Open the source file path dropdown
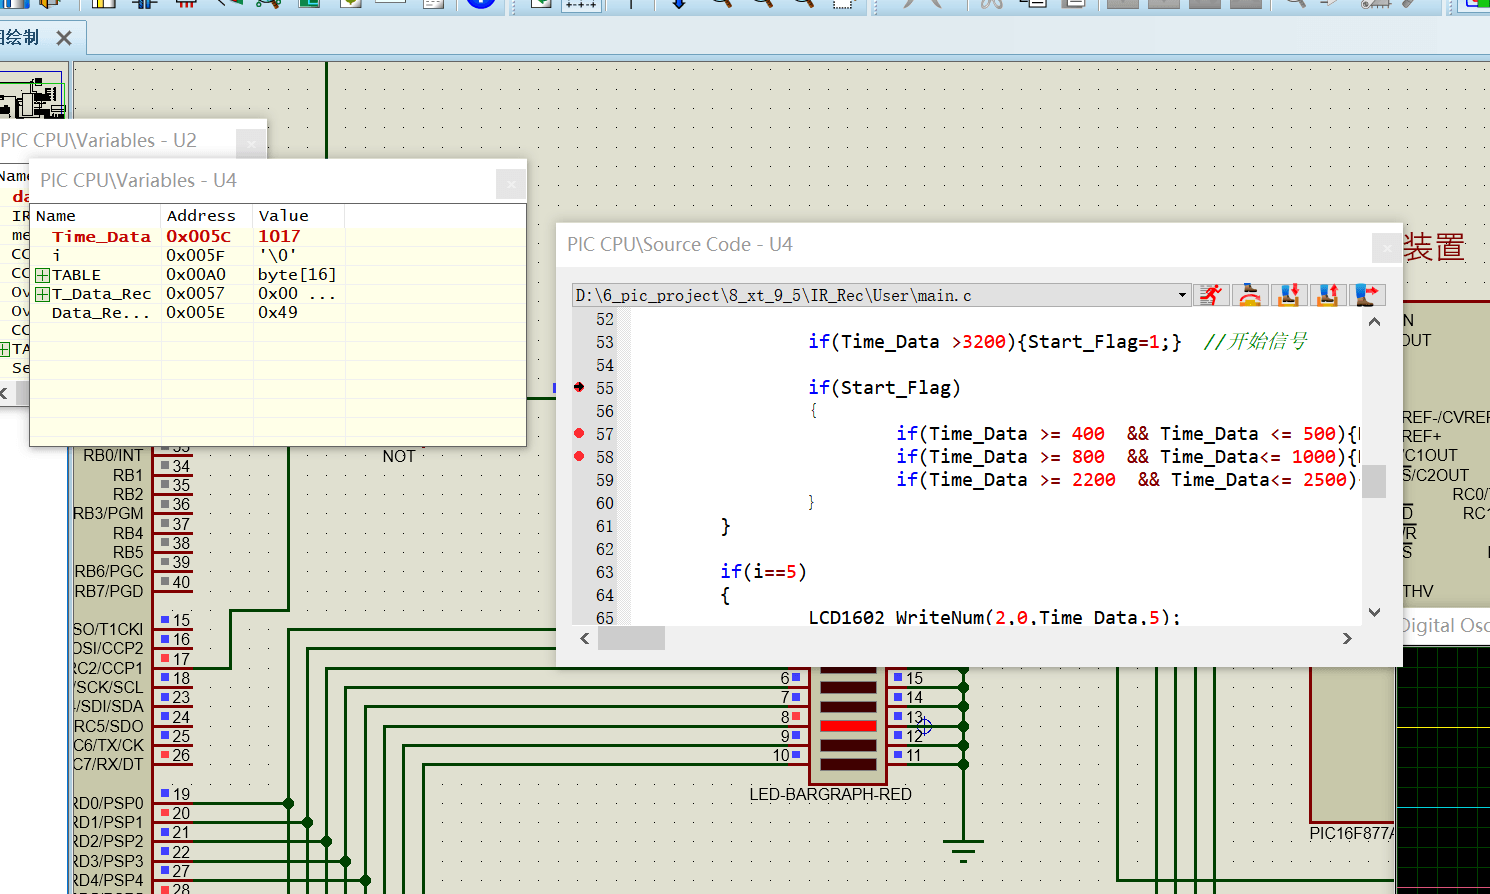Image resolution: width=1490 pixels, height=894 pixels. [1182, 295]
